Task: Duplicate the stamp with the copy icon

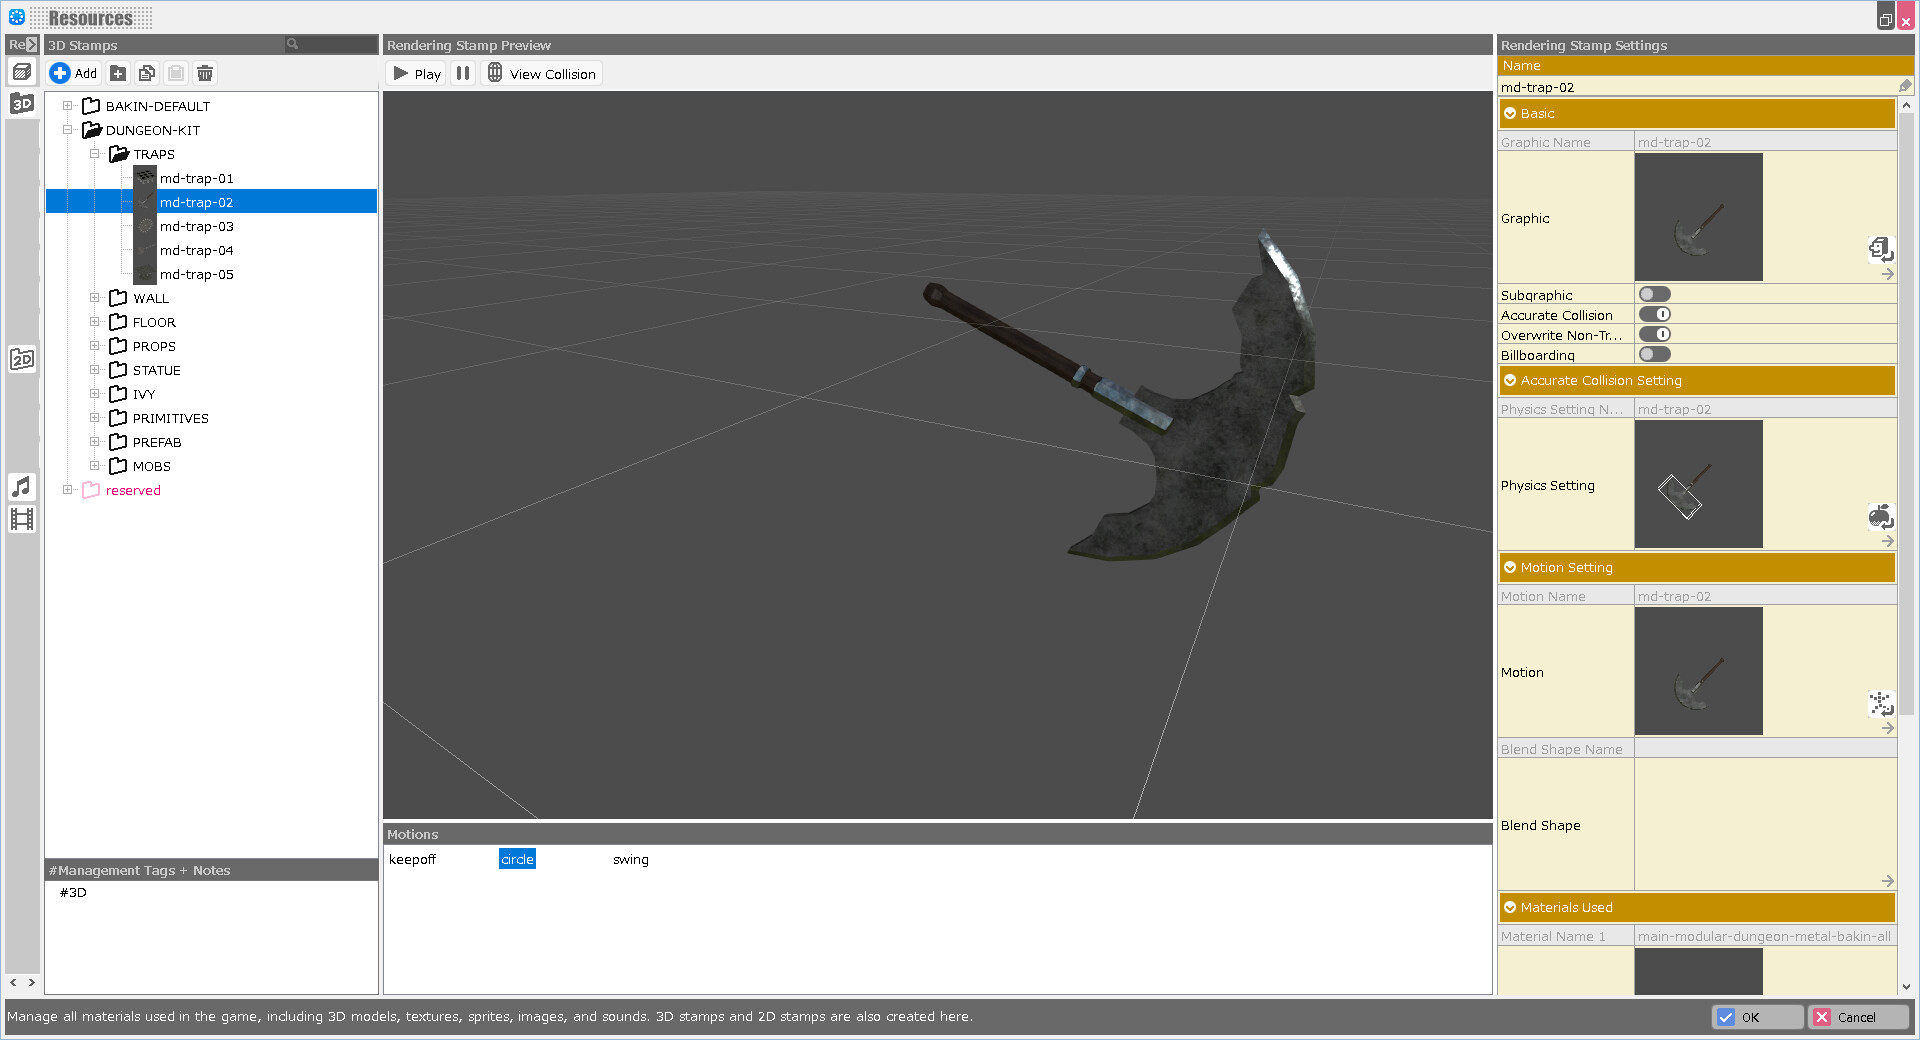Action: [147, 73]
